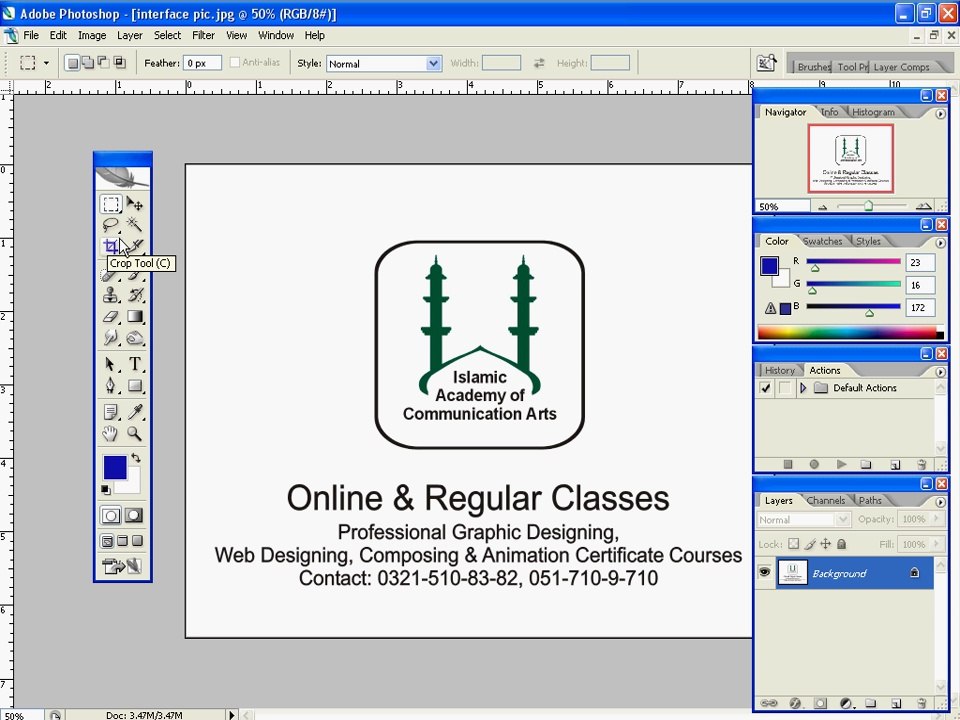Create new action in Actions panel
This screenshot has width=960, height=720.
894,465
